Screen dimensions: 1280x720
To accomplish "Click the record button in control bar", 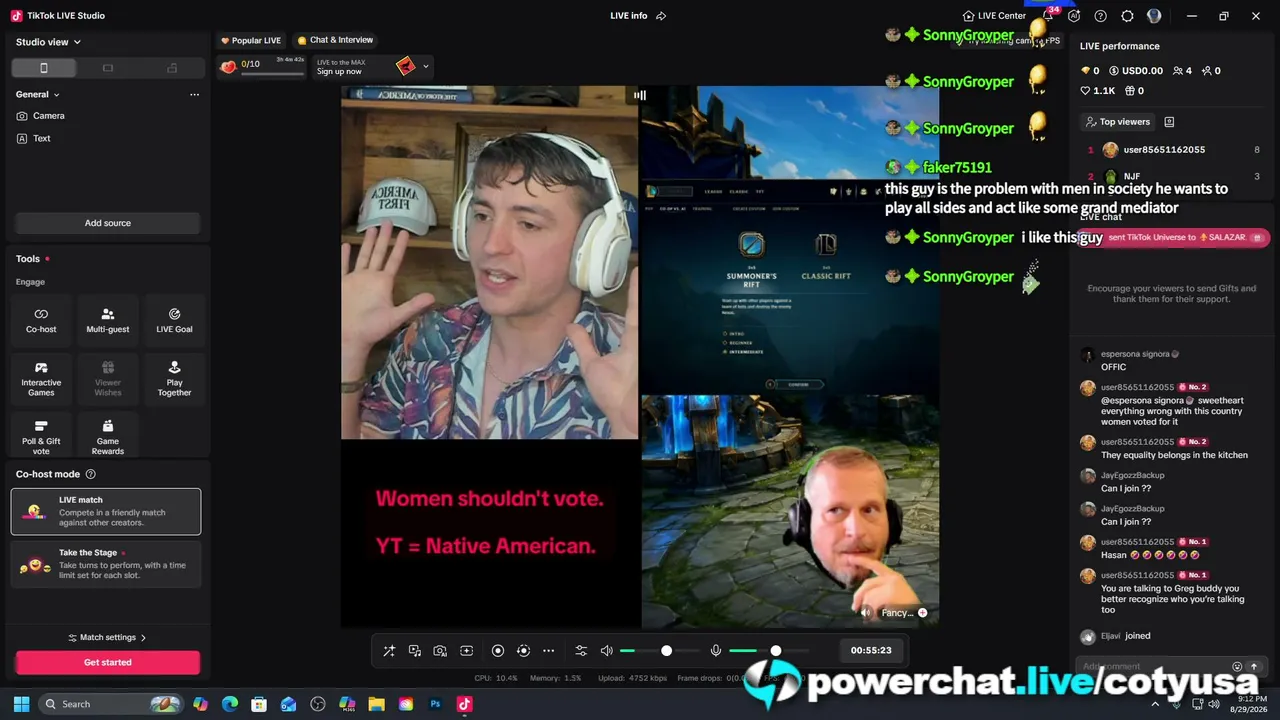I will tap(498, 651).
